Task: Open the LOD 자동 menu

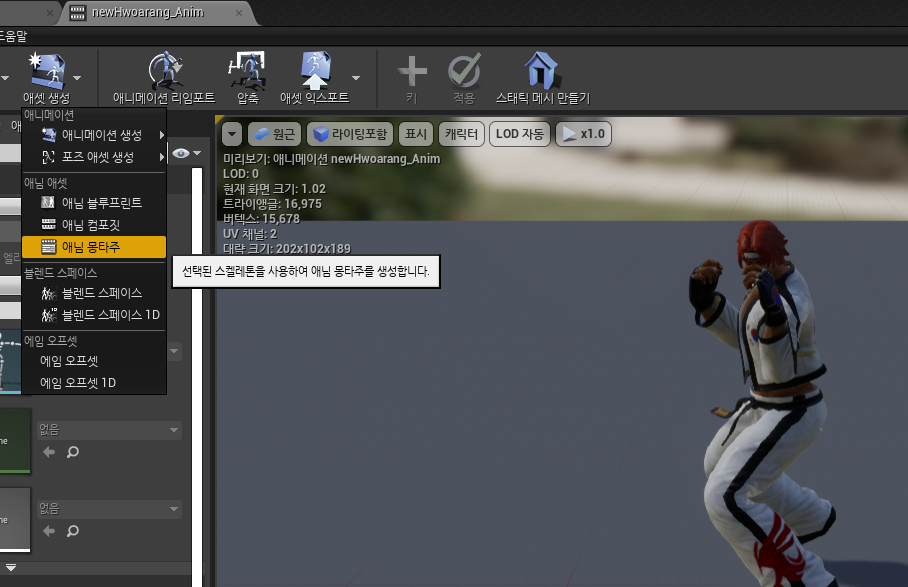Action: pyautogui.click(x=519, y=134)
